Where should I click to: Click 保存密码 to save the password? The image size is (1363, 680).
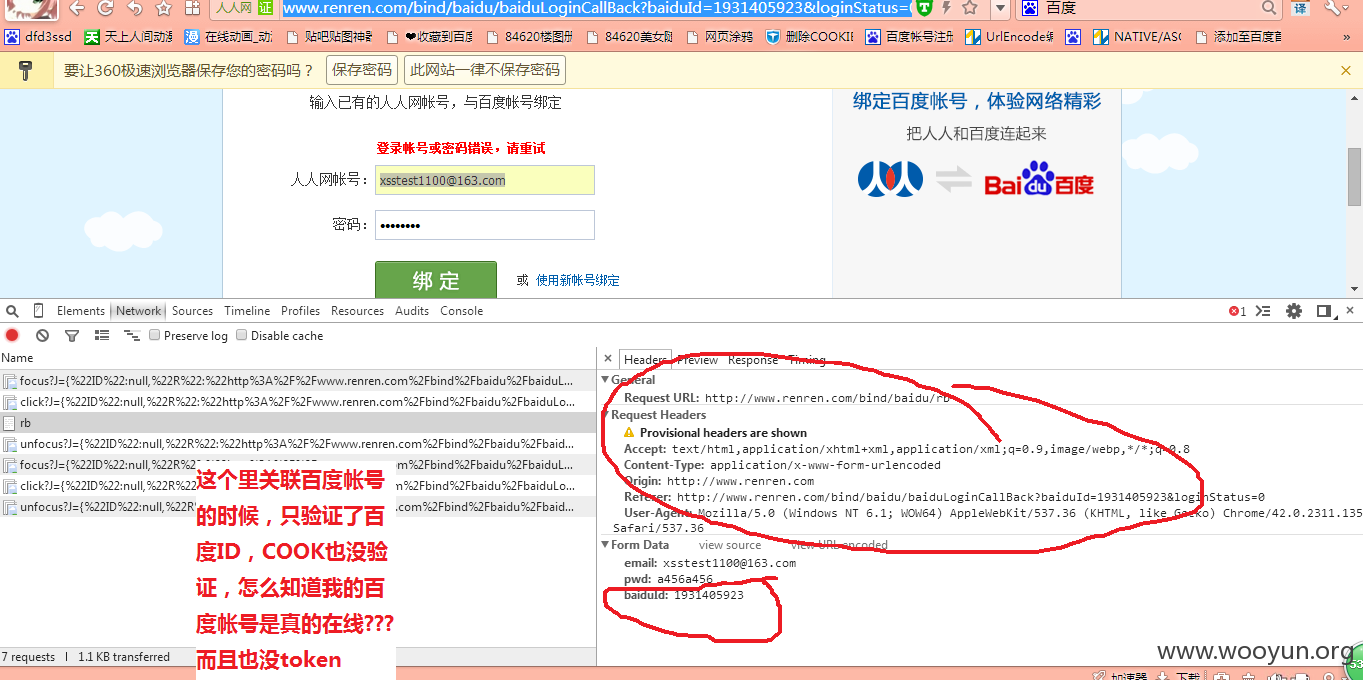(x=362, y=70)
